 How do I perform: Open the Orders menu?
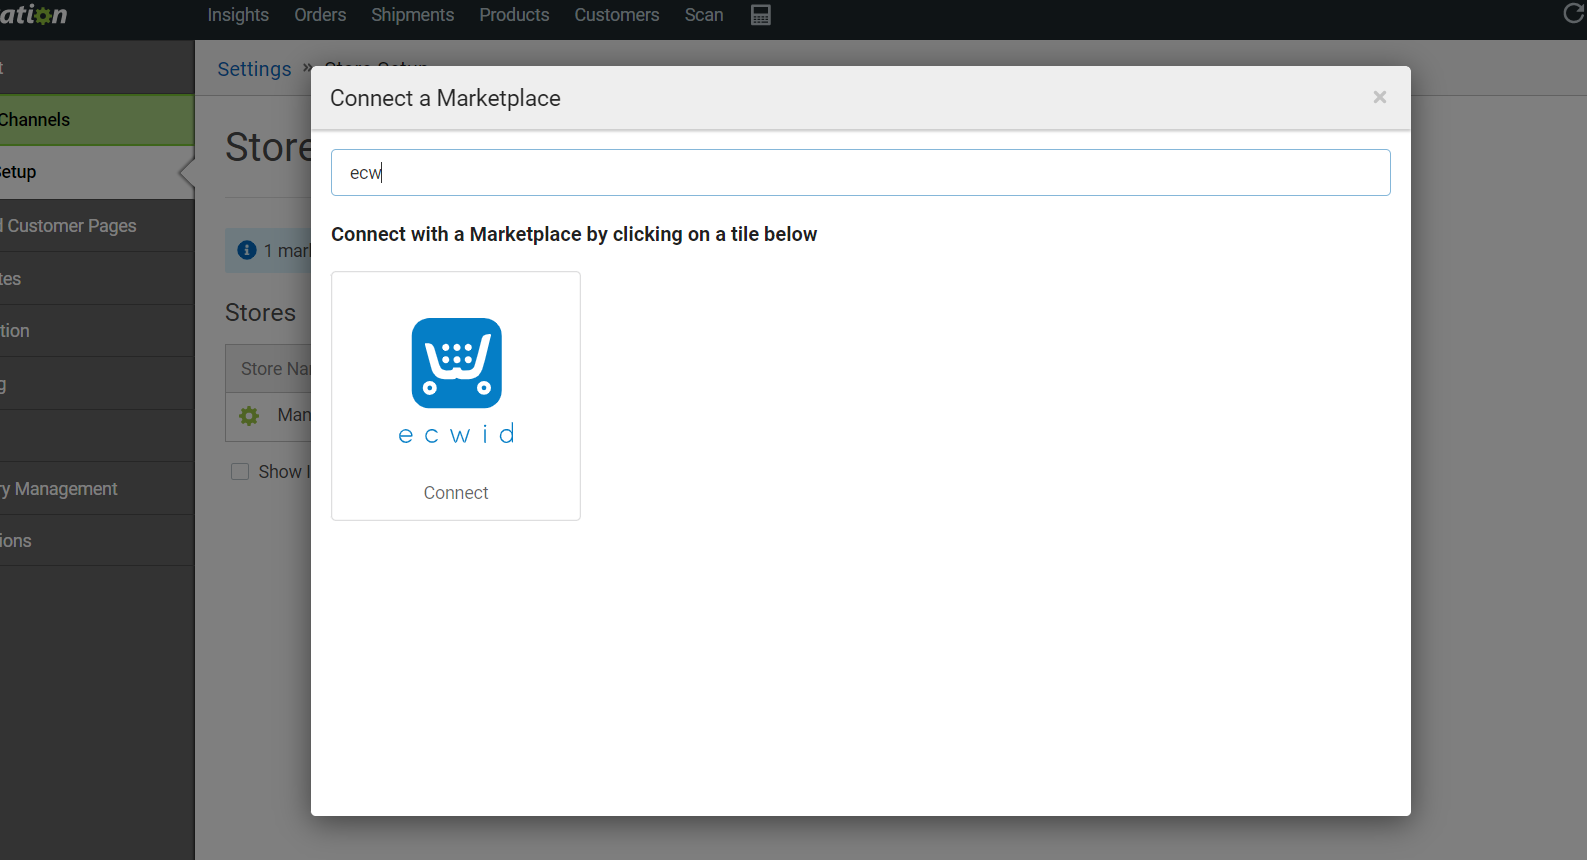point(320,15)
